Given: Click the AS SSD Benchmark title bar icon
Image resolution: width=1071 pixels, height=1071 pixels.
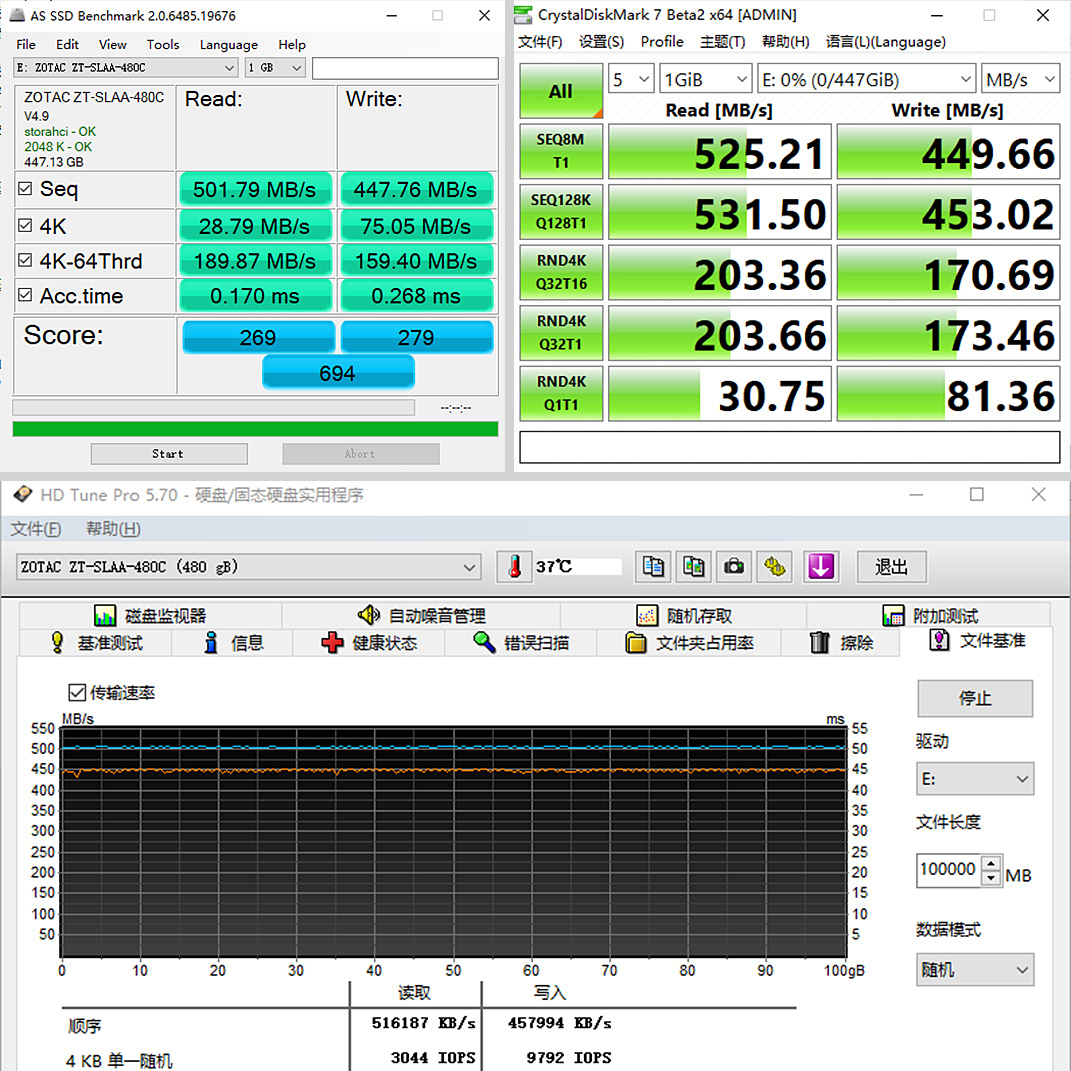Looking at the screenshot, I should 18,15.
